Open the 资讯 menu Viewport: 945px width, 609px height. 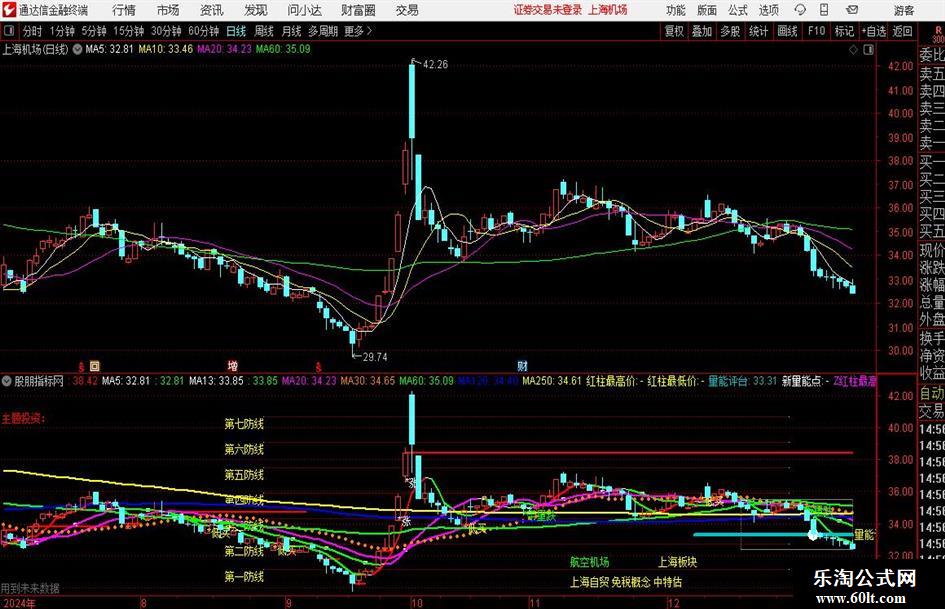tap(212, 10)
